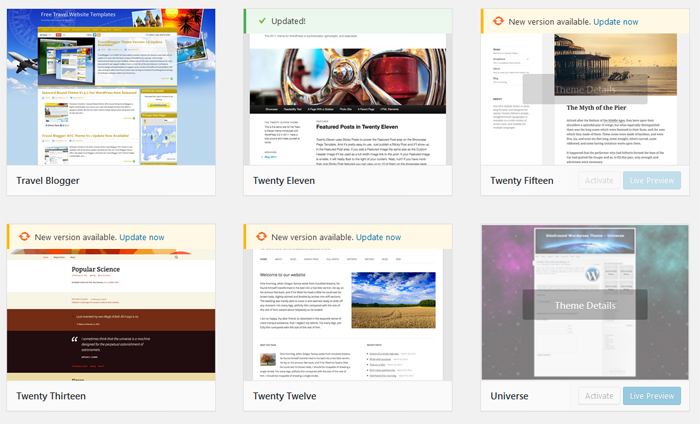
Task: Click the Universe theme name
Action: click(x=509, y=396)
